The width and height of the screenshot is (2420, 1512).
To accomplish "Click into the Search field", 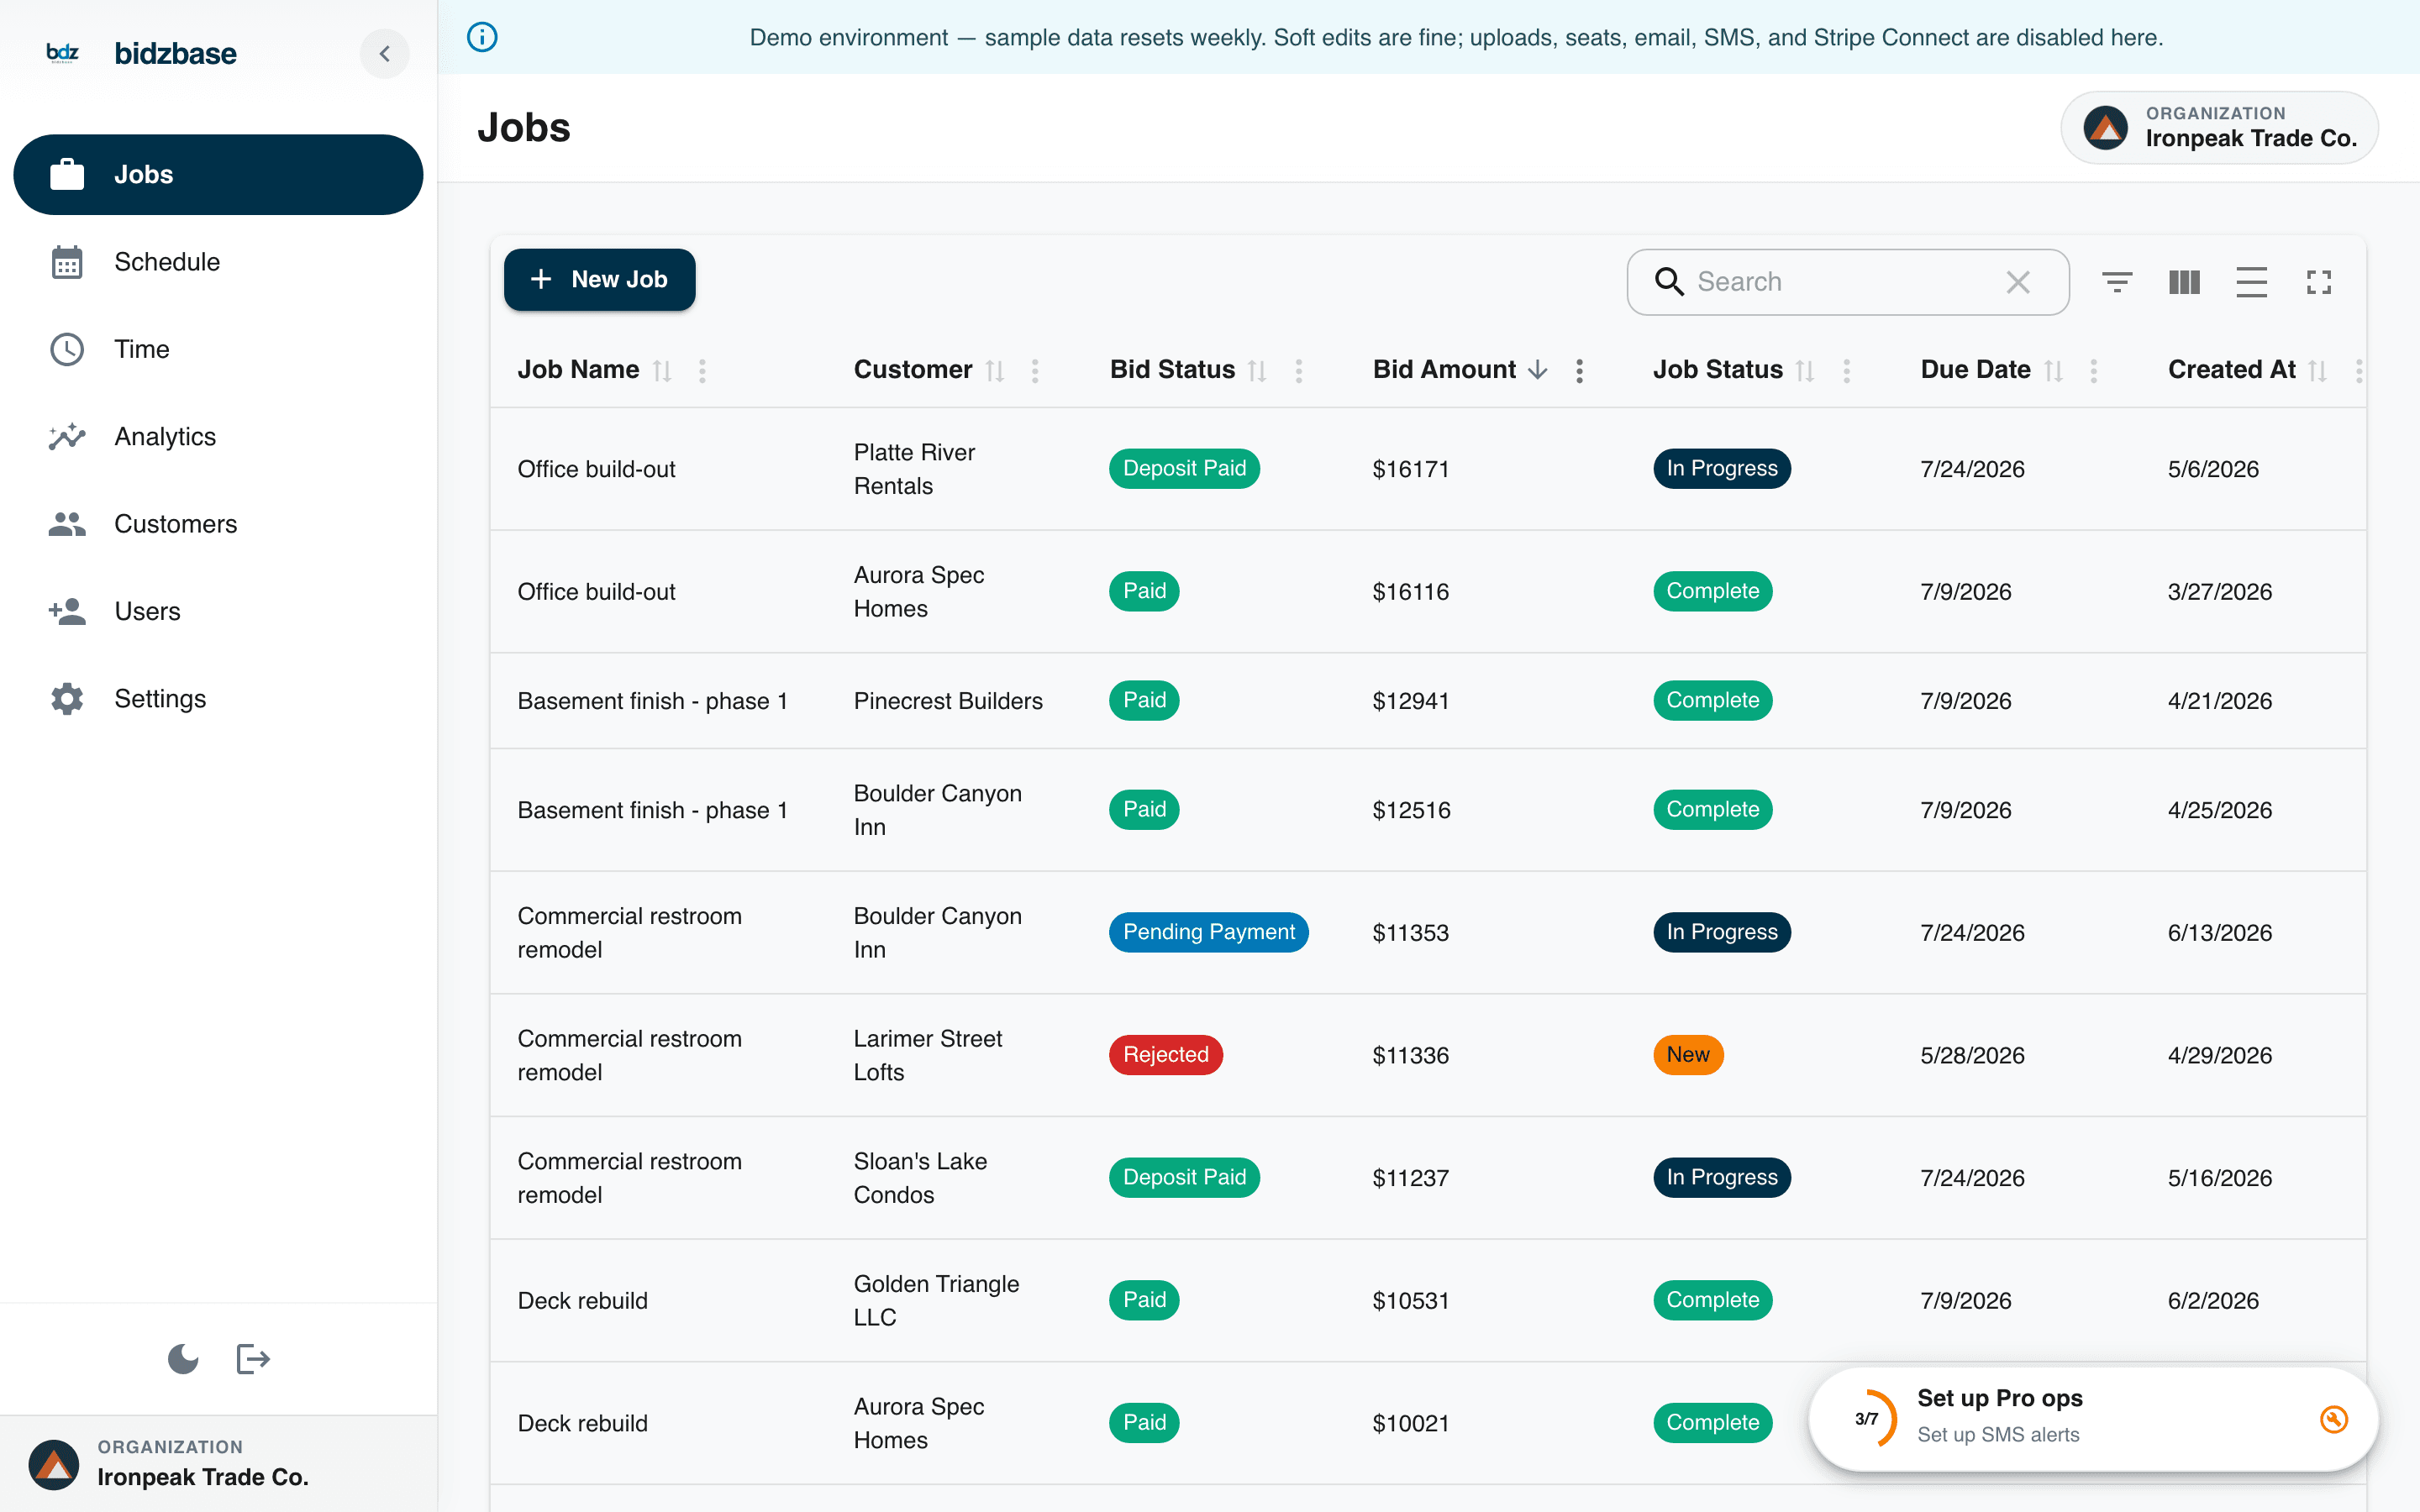I will pyautogui.click(x=1846, y=282).
